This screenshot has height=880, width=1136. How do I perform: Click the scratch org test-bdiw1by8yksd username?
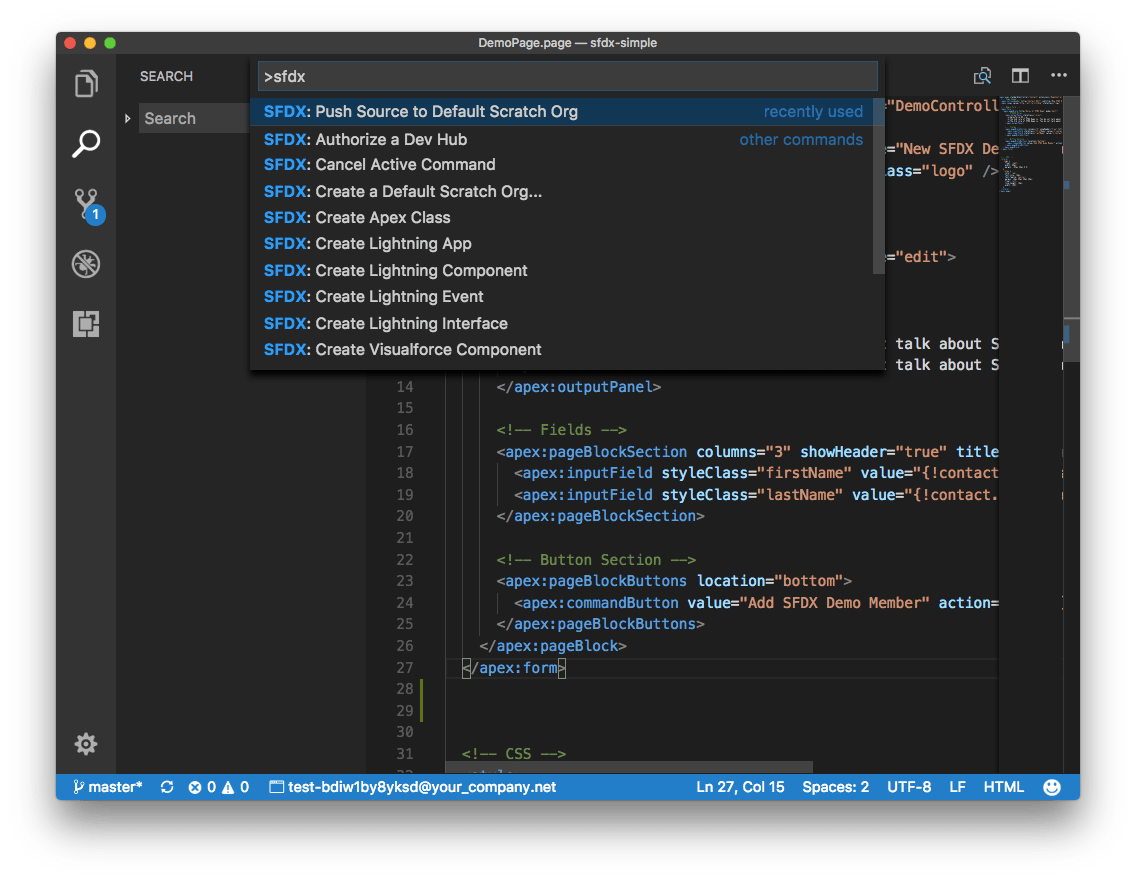pos(413,787)
